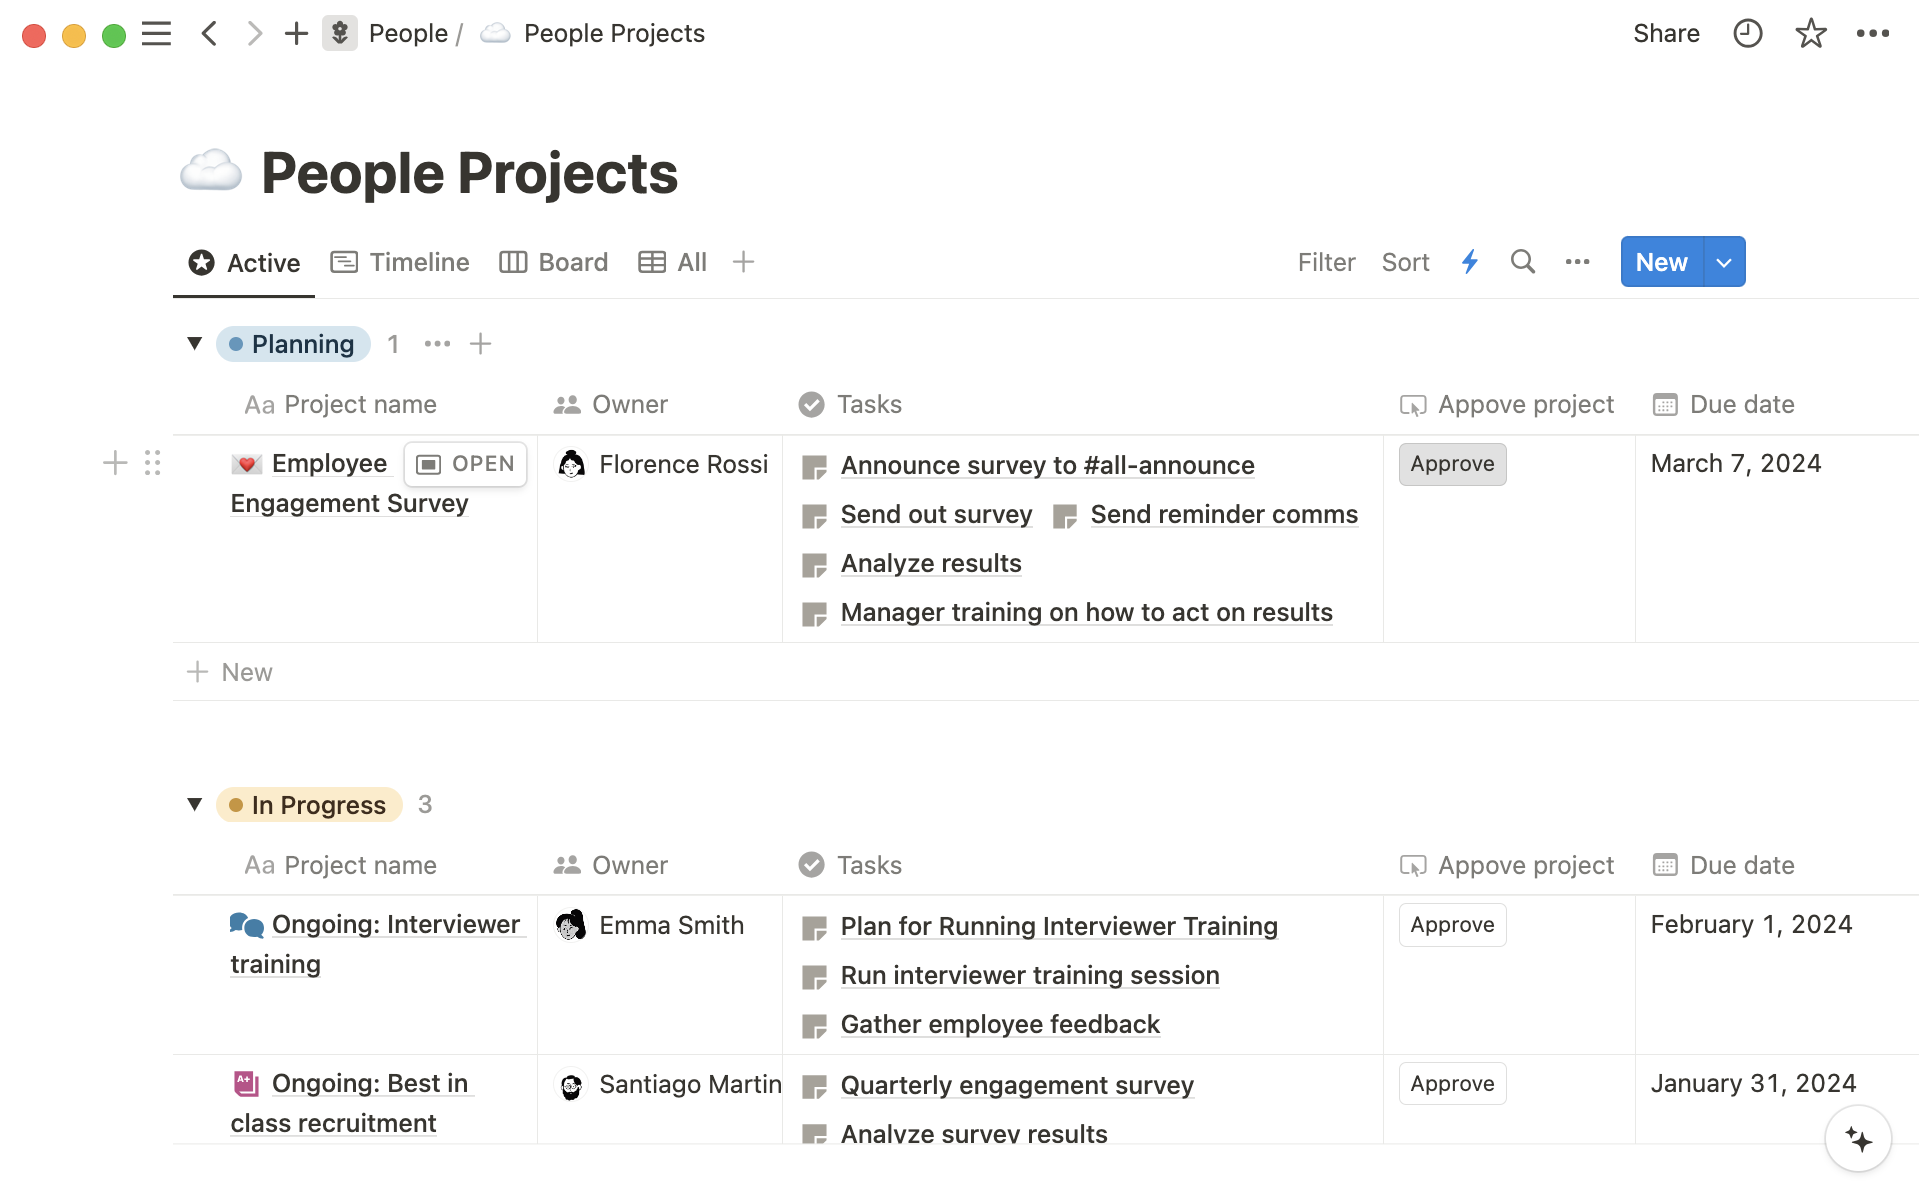Viewport: 1920px width, 1200px height.
Task: Toggle the Planning section options menu
Action: tap(435, 343)
